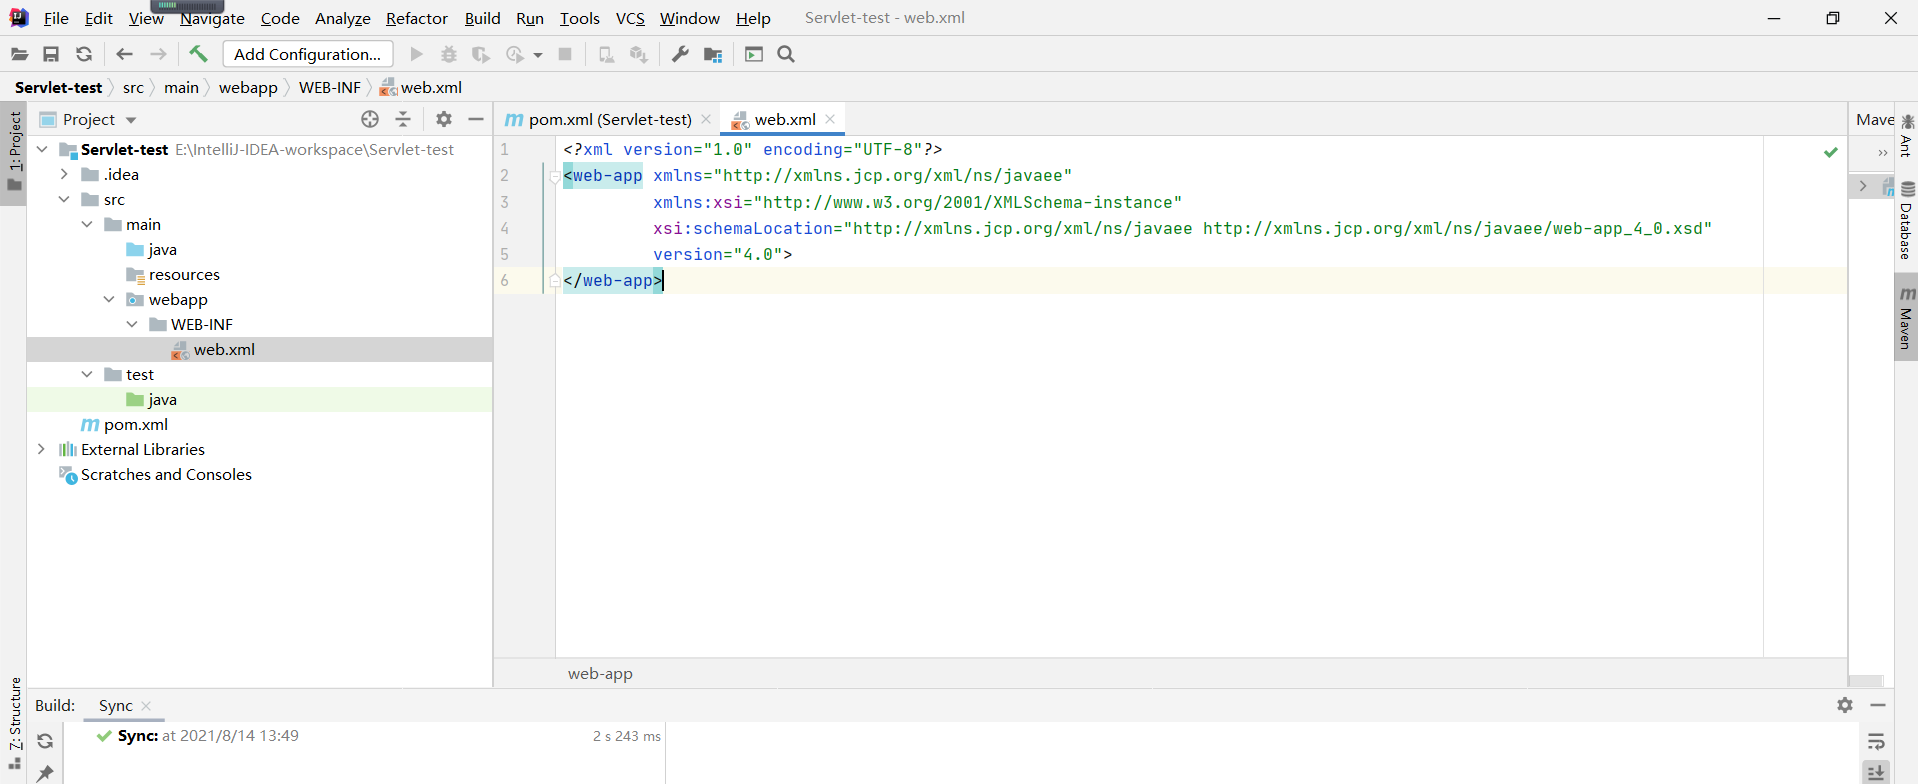Image resolution: width=1918 pixels, height=784 pixels.
Task: Collapse the WEB-INF folder
Action: pyautogui.click(x=132, y=324)
